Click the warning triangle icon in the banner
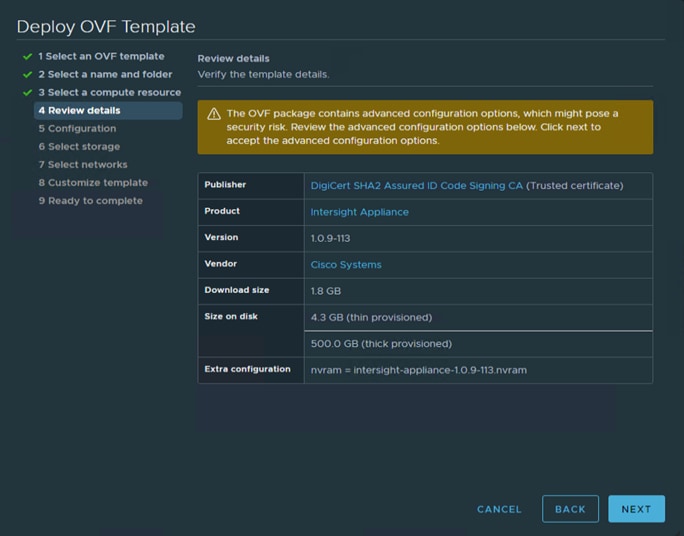 [x=214, y=114]
